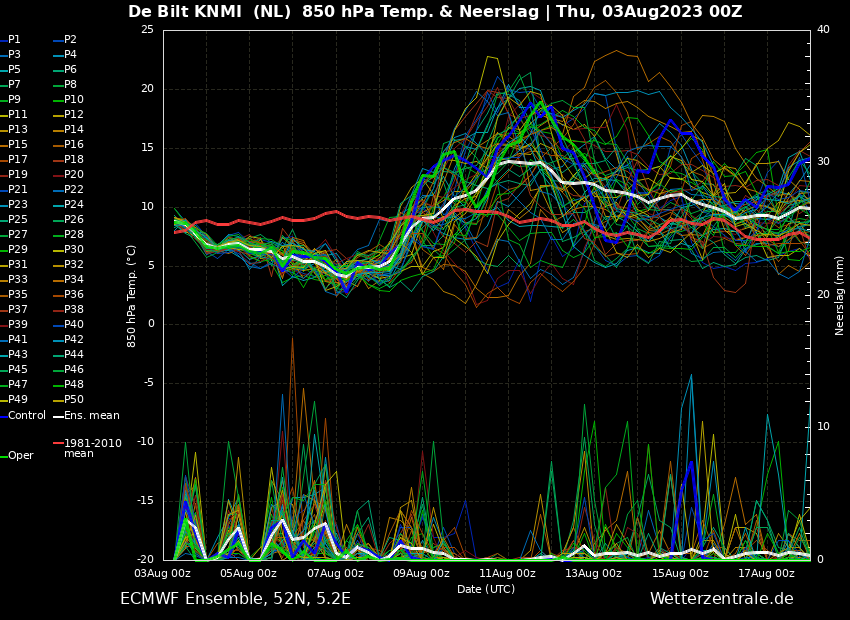Click the 11Aug 00z date tick
The width and height of the screenshot is (850, 620).
pos(507,573)
